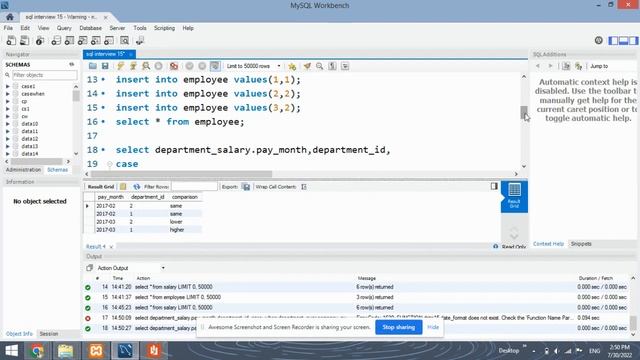Open the Scripting menu
The image size is (640, 360).
(x=164, y=28)
